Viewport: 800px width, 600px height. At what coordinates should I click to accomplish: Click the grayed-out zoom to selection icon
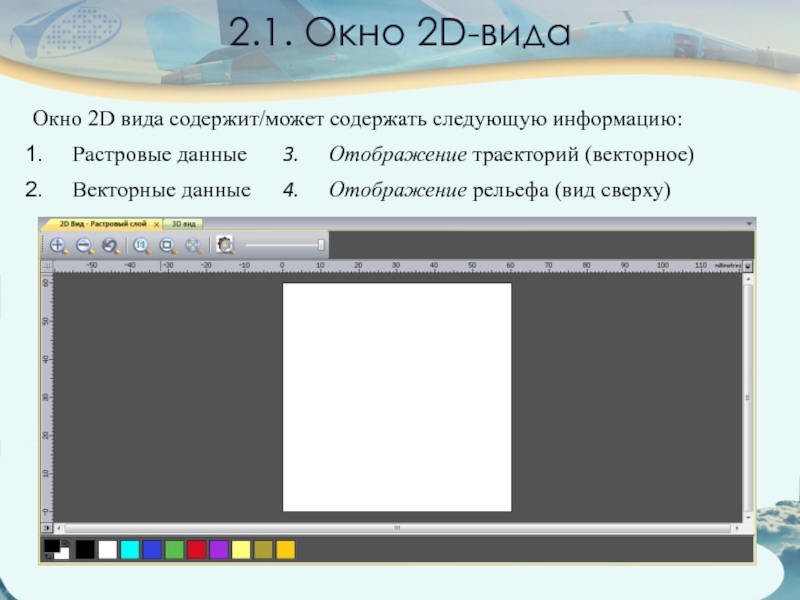click(192, 245)
